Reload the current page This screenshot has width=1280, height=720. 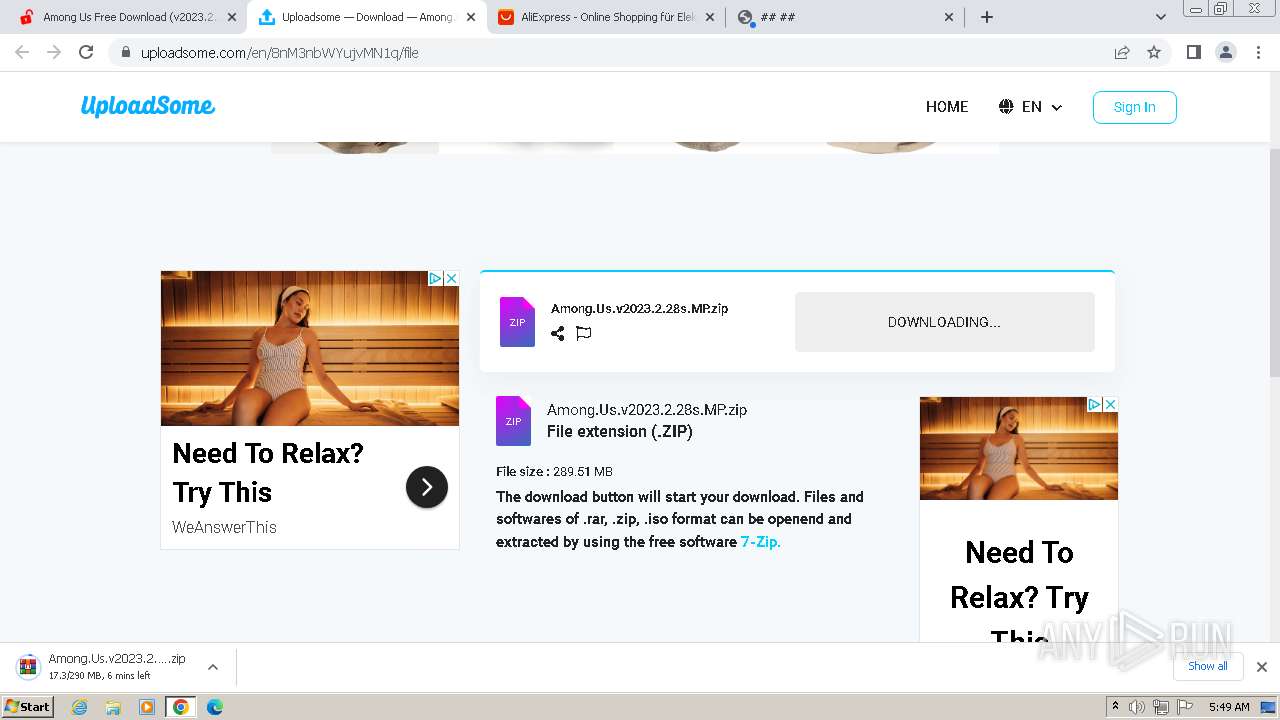click(86, 52)
